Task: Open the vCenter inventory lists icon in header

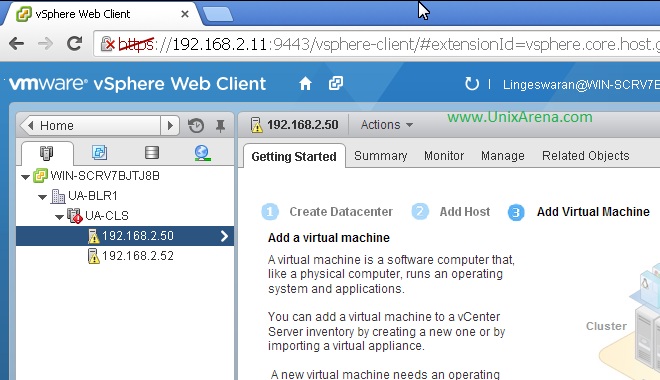Action: [335, 83]
